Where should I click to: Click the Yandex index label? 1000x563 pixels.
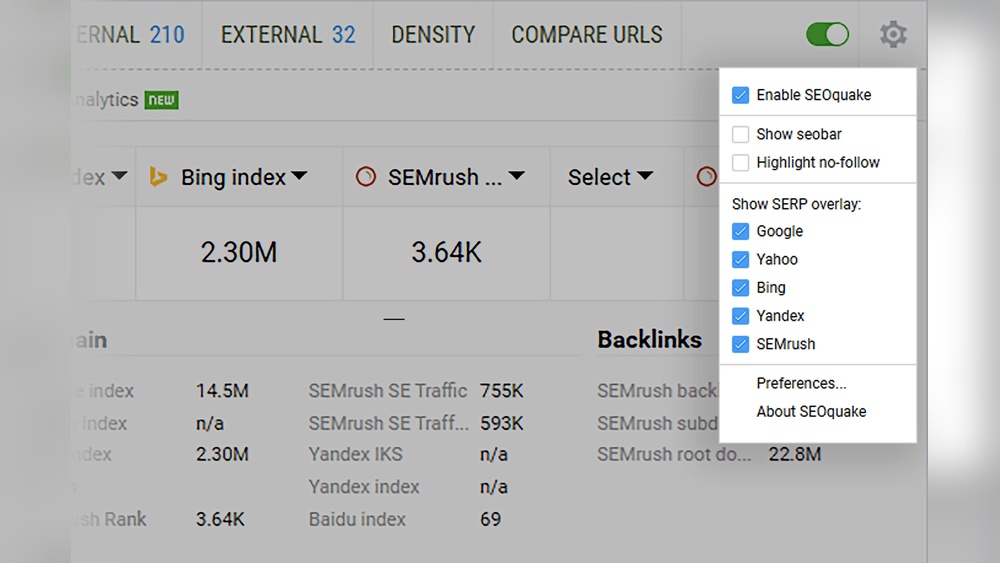364,487
